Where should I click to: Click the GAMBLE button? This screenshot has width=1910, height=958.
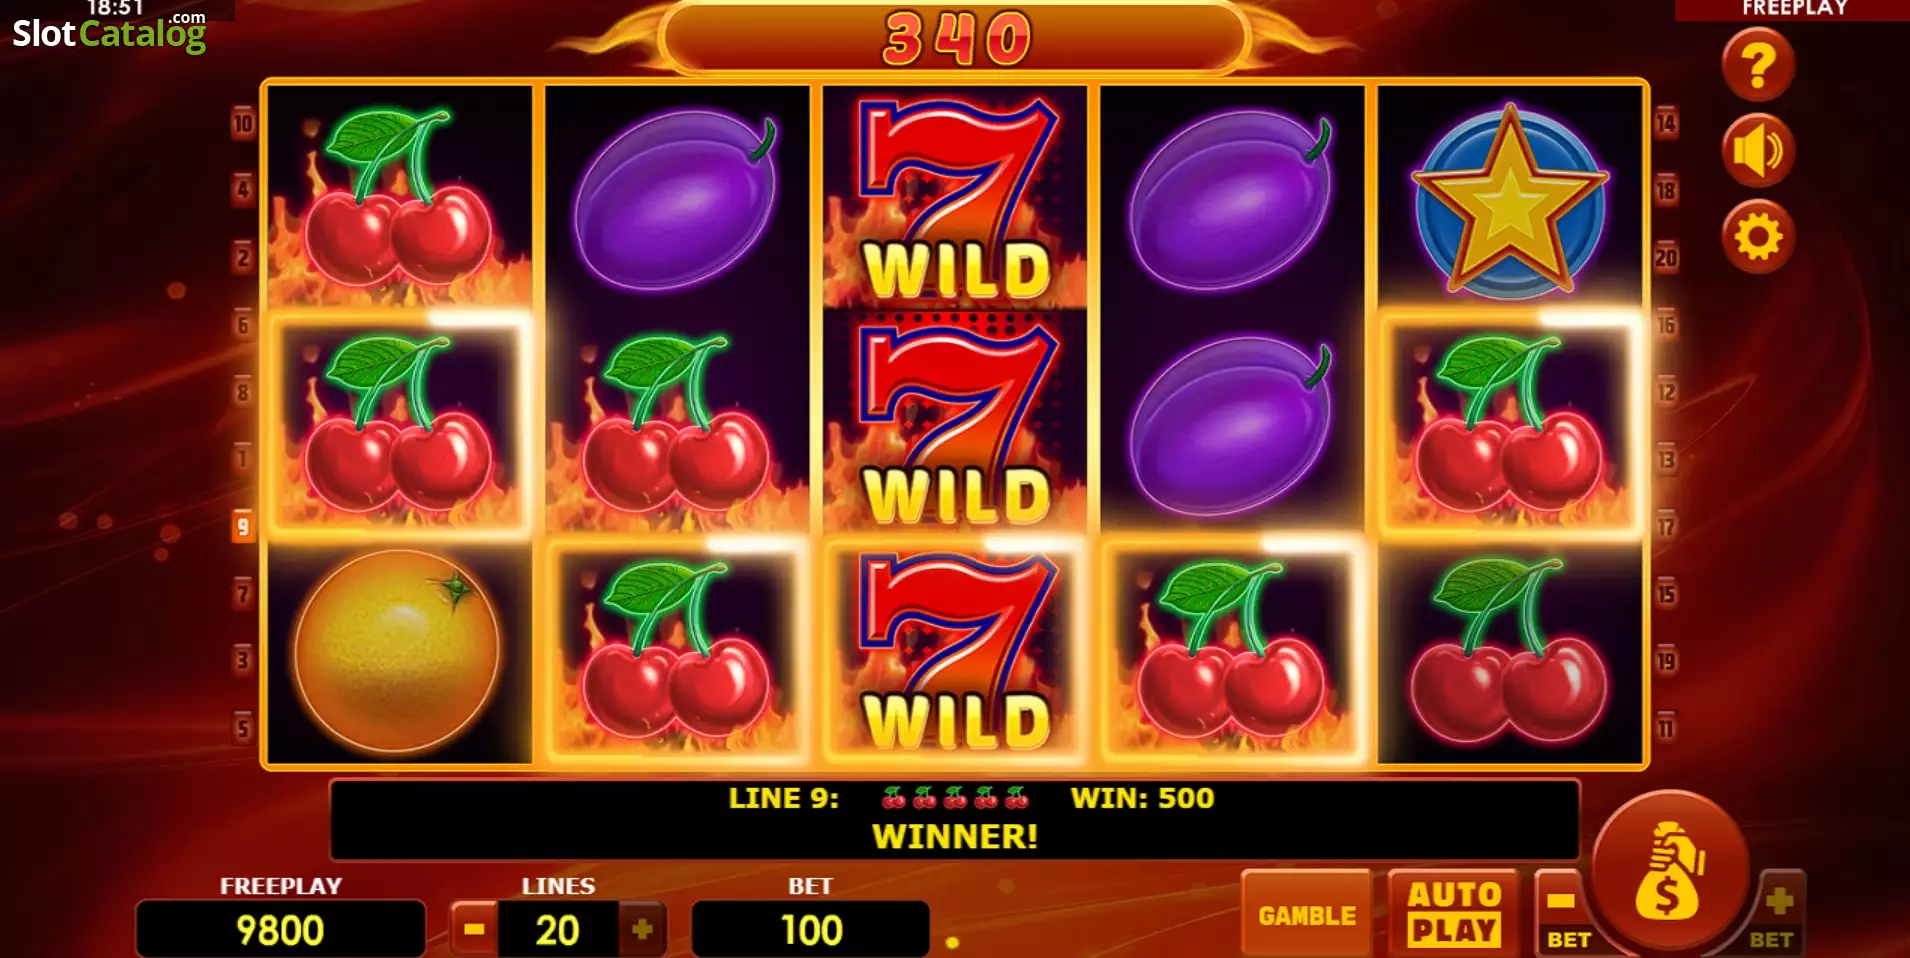pyautogui.click(x=1306, y=914)
